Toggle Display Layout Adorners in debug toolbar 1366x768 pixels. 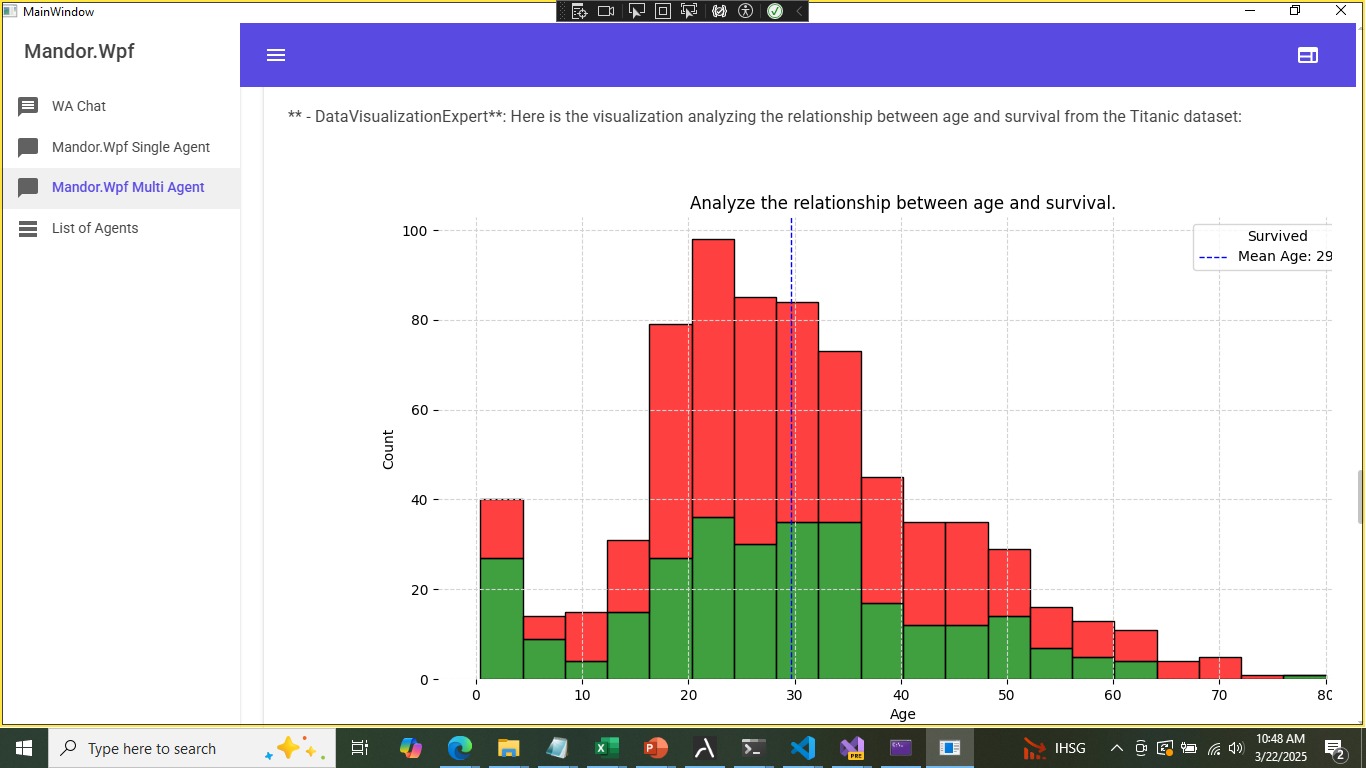coord(662,11)
